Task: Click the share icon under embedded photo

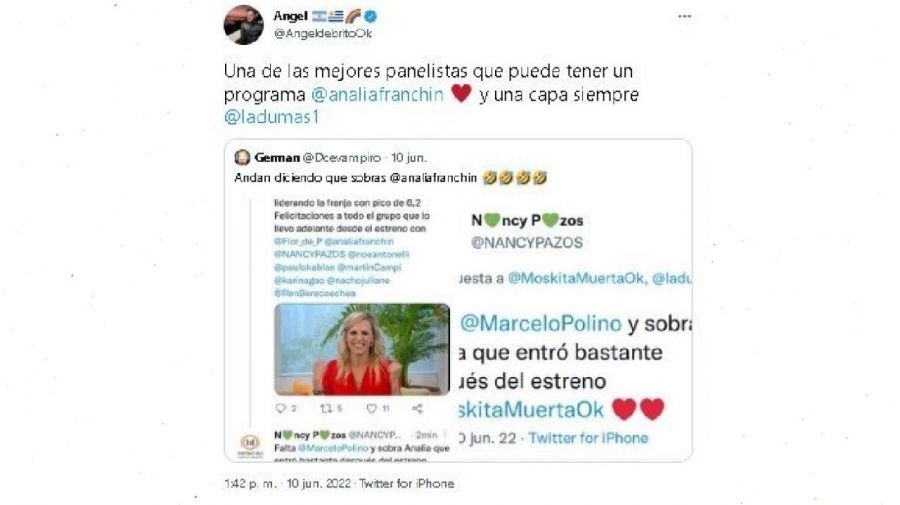Action: coord(417,408)
